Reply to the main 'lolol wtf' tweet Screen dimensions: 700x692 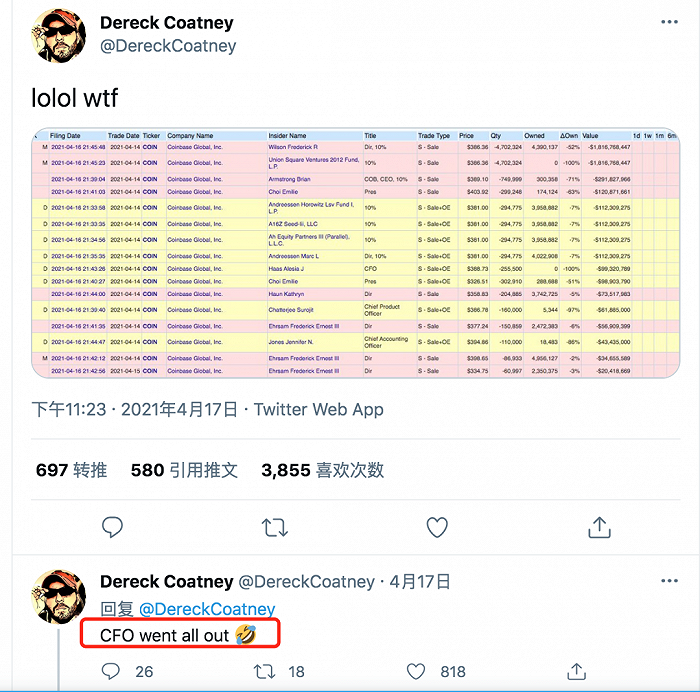pyautogui.click(x=113, y=526)
